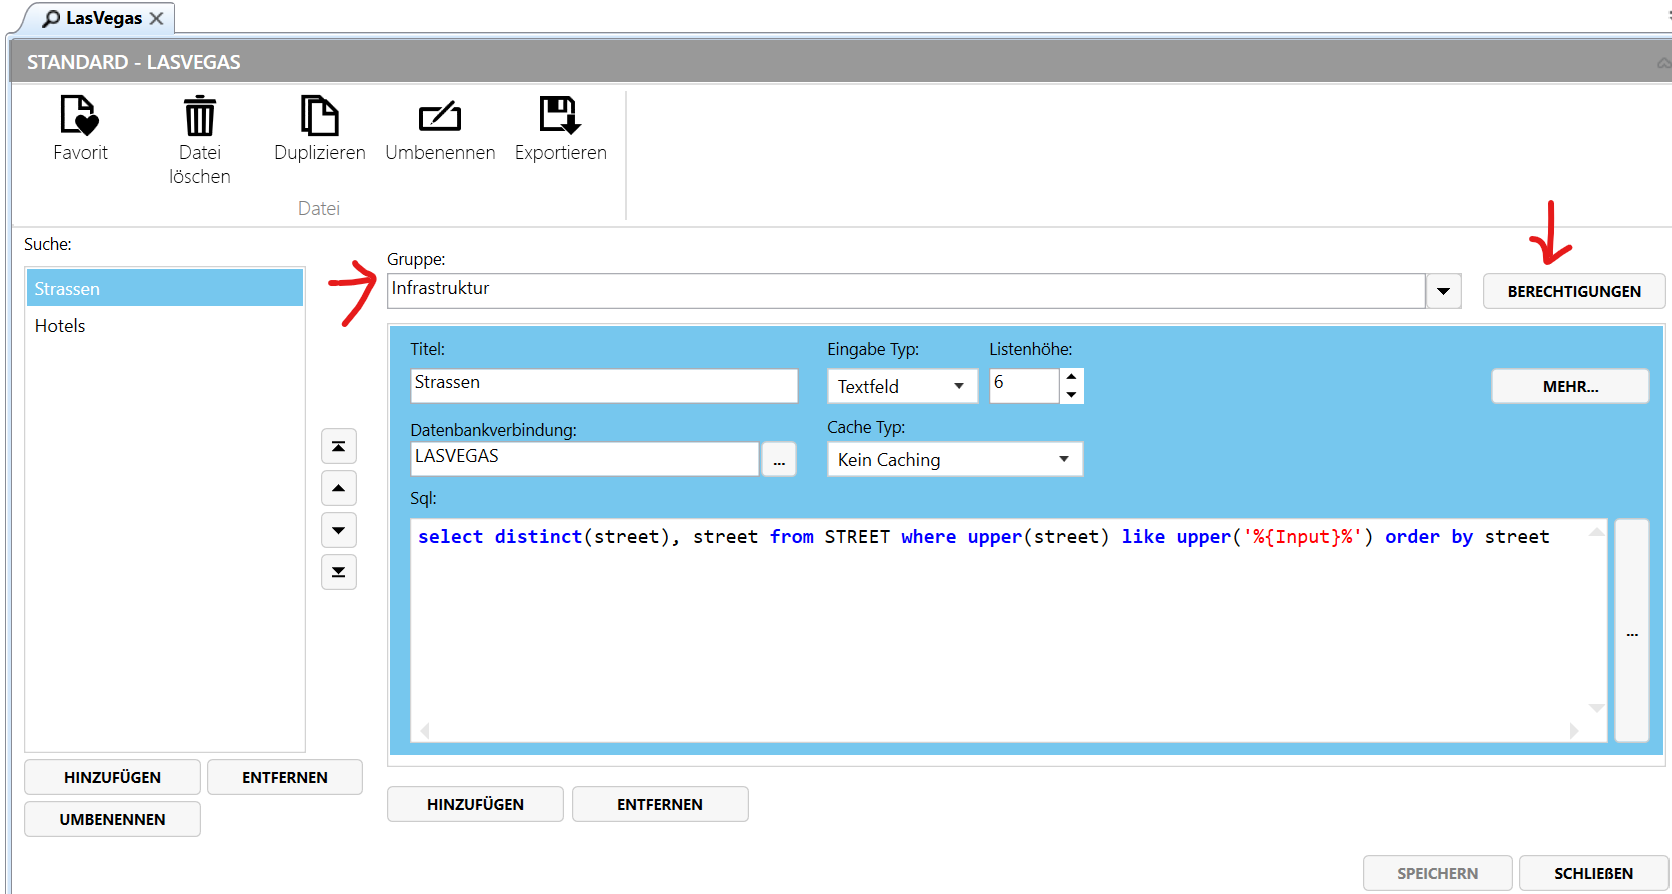Viewport: 1672px width, 894px height.
Task: Click Entfernen below the search list
Action: [285, 777]
